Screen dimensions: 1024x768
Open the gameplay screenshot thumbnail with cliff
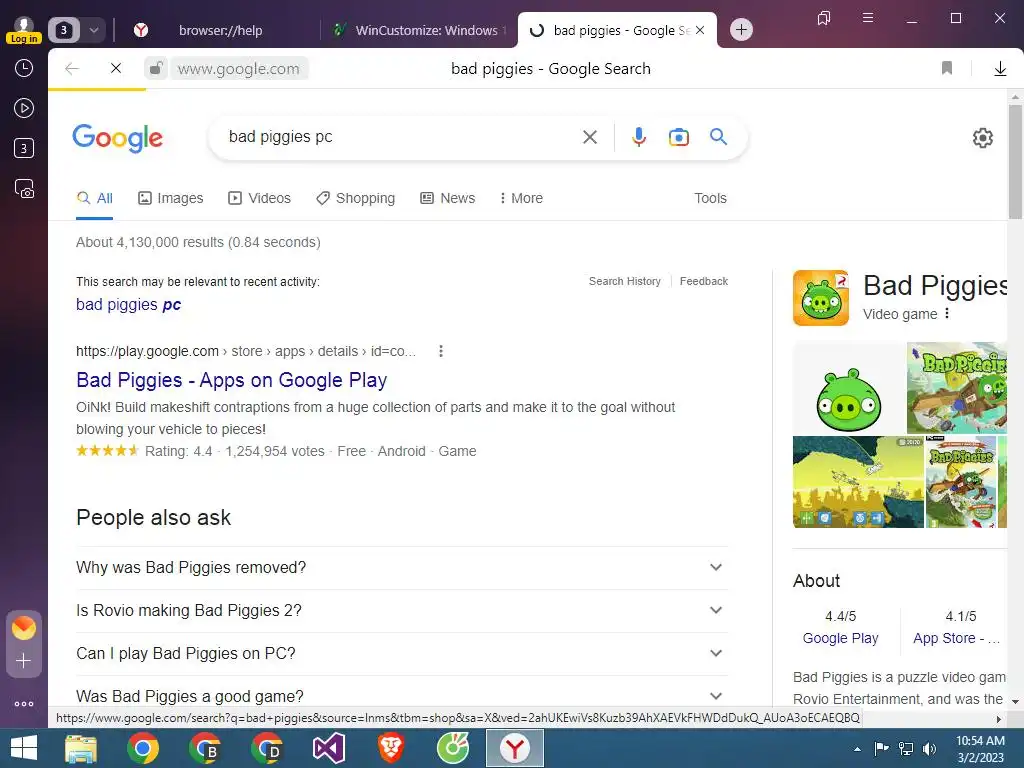pyautogui.click(x=858, y=482)
